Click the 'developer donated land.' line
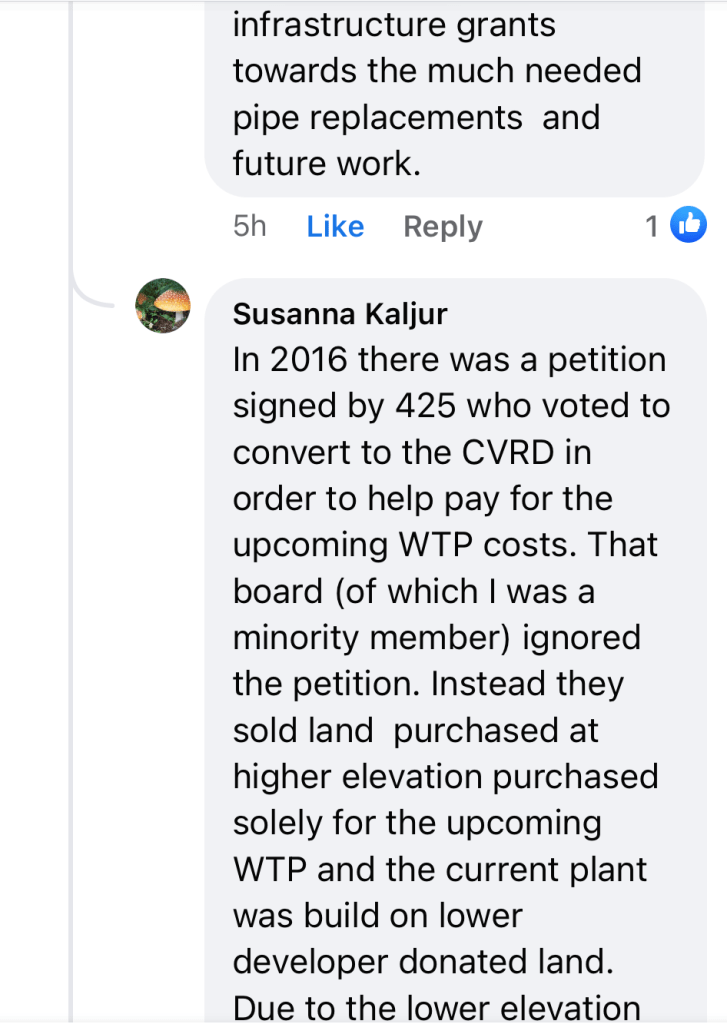 (424, 961)
